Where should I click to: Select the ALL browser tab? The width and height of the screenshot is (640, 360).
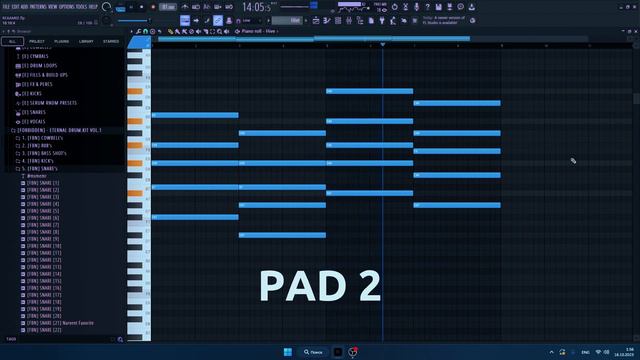[x=12, y=42]
